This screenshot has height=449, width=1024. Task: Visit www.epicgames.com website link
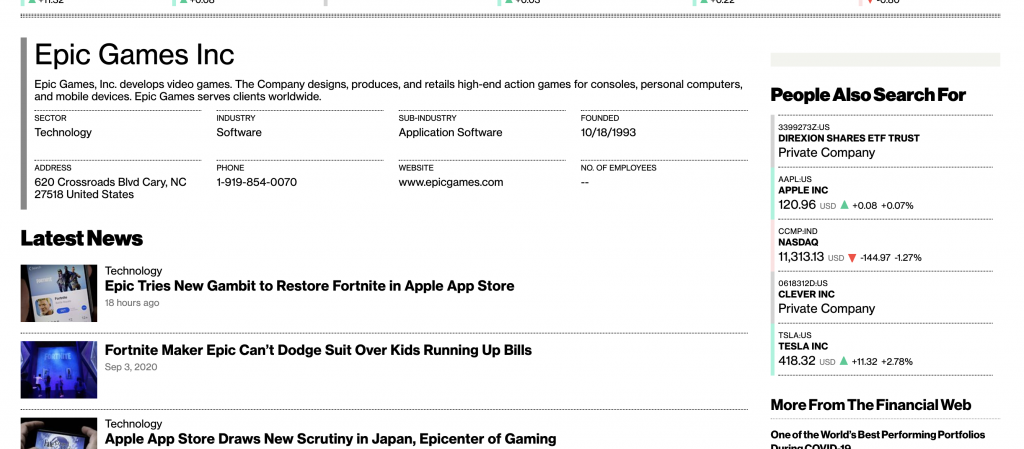click(x=451, y=182)
